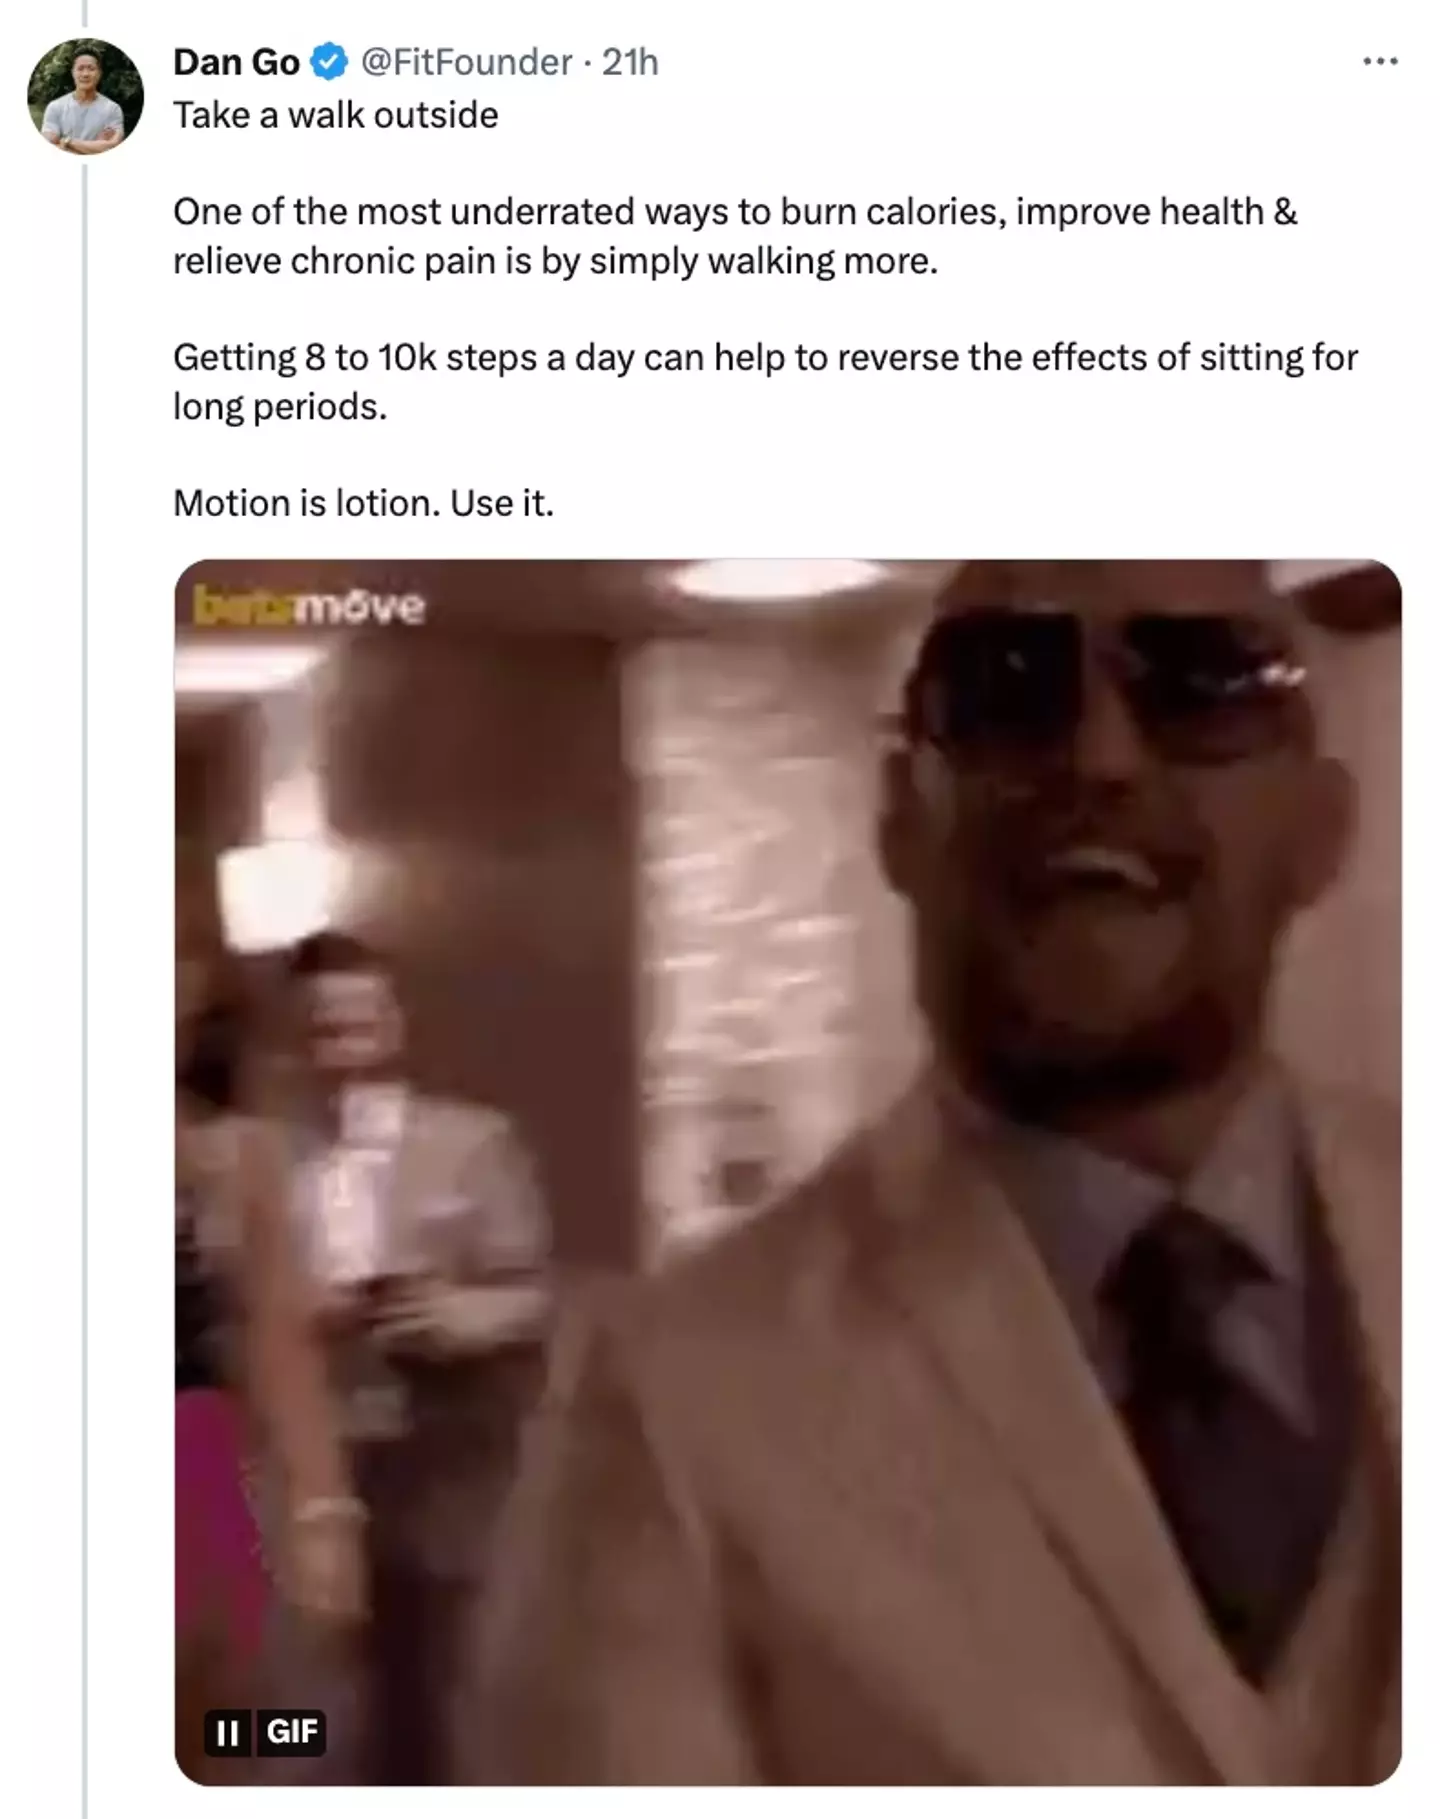Click the "Motion is lotion. Use it." text
The image size is (1440, 1819).
point(363,503)
